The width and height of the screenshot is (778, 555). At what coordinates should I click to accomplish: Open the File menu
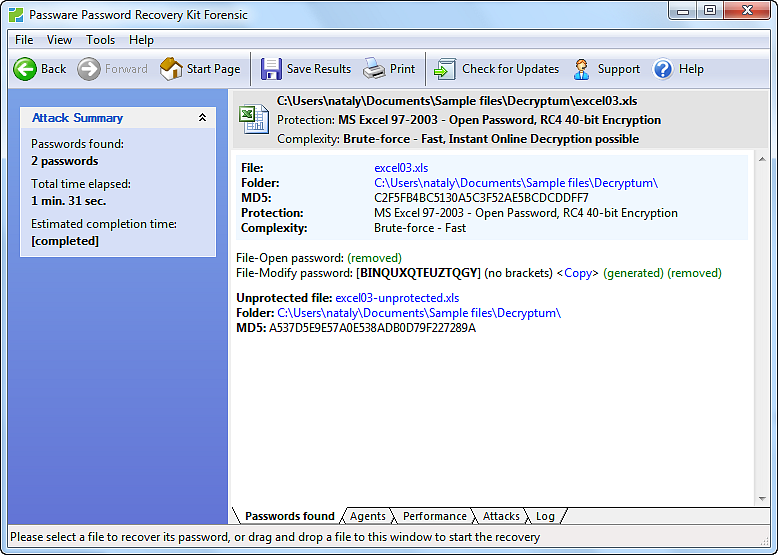pyautogui.click(x=24, y=40)
